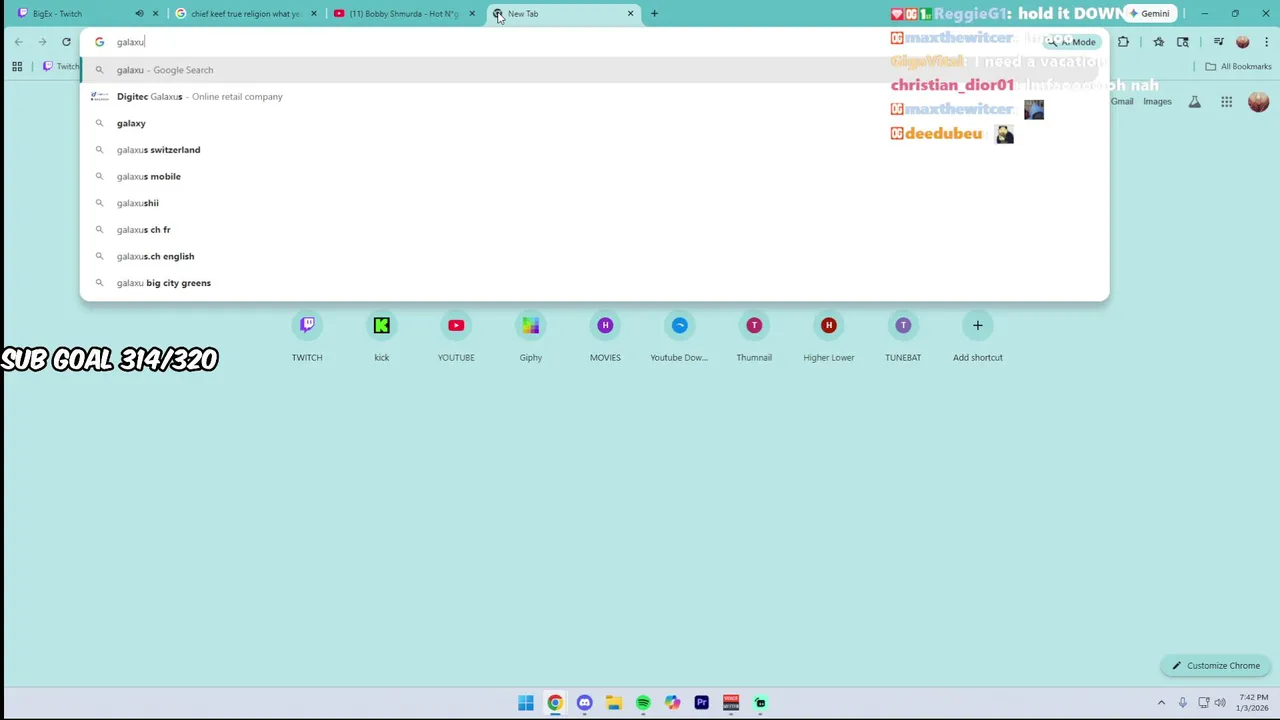Open the MOVIES shortcut tile
1280x720 pixels.
605,337
